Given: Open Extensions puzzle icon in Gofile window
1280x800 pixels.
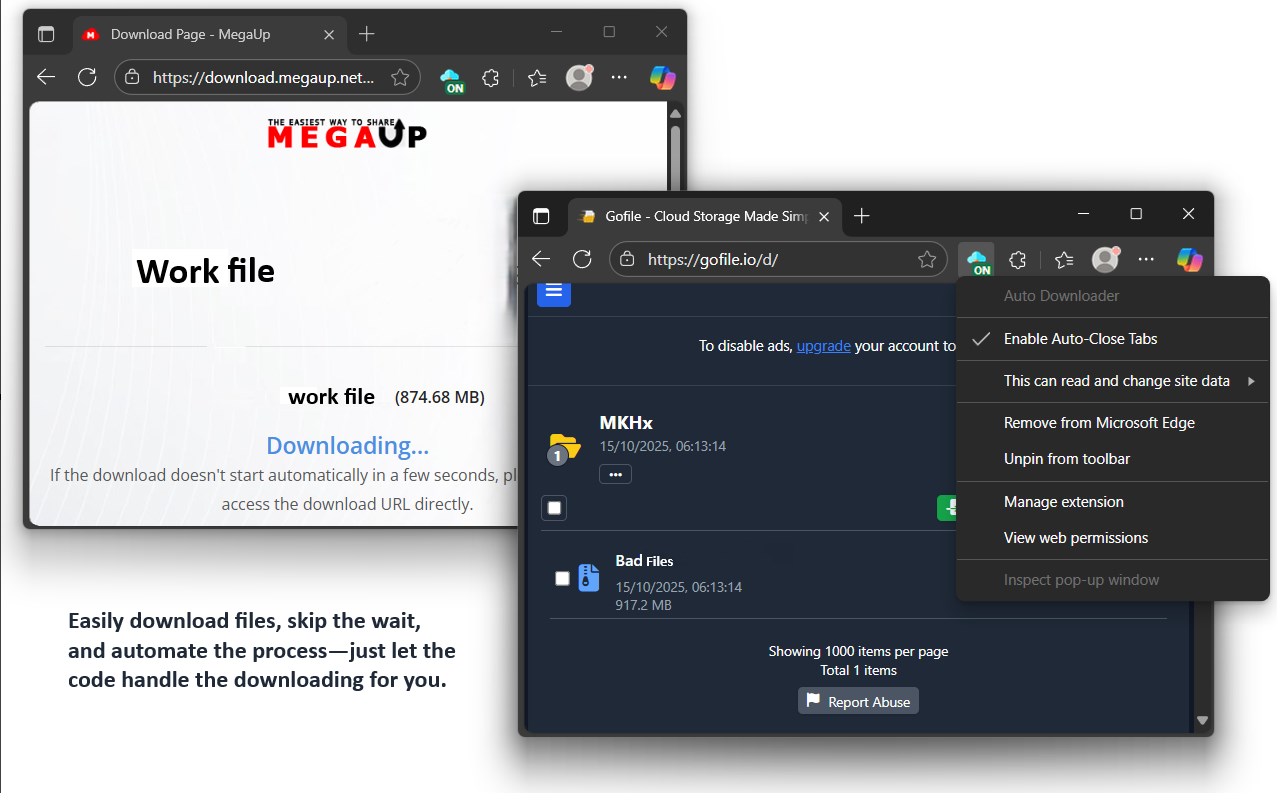Looking at the screenshot, I should (1017, 259).
